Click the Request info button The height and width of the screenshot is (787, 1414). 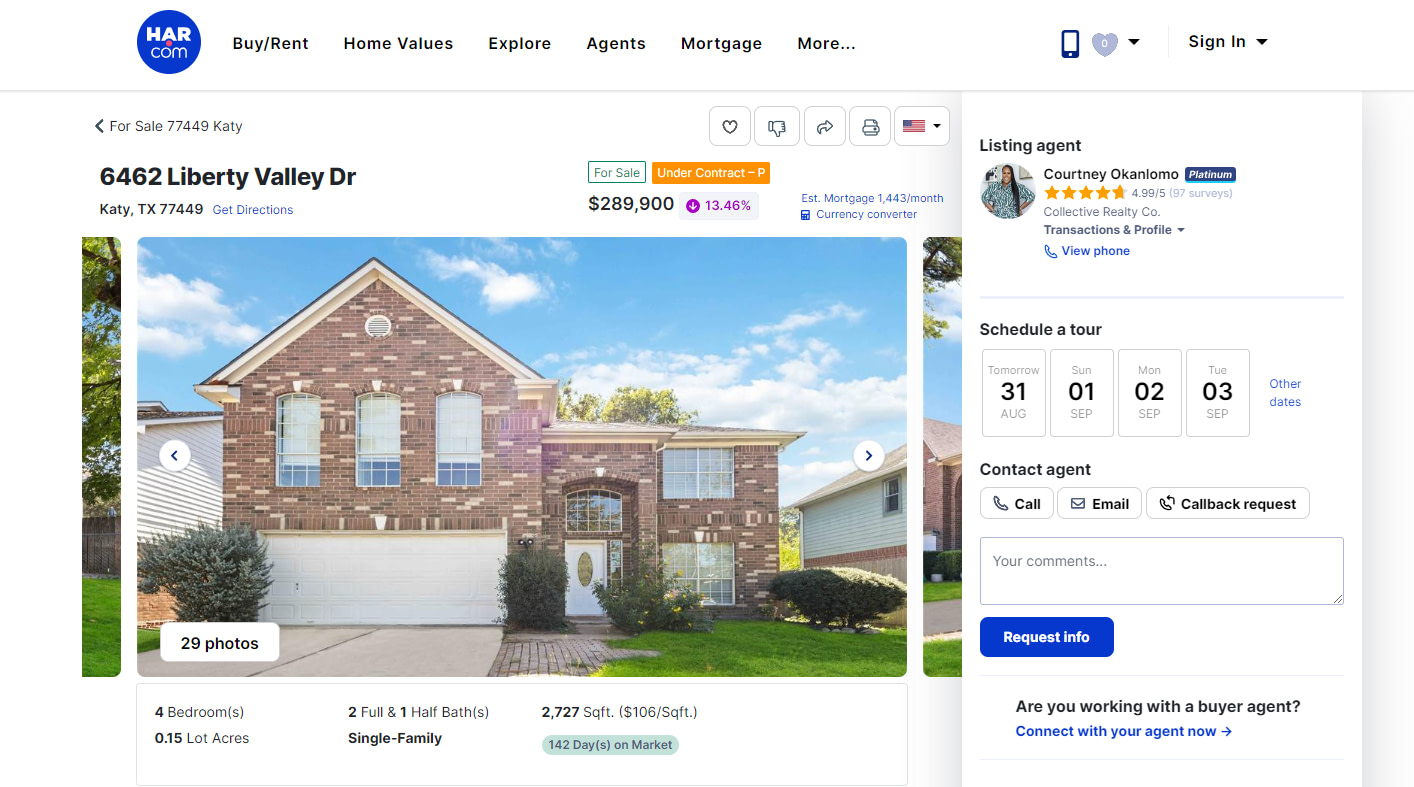1047,637
